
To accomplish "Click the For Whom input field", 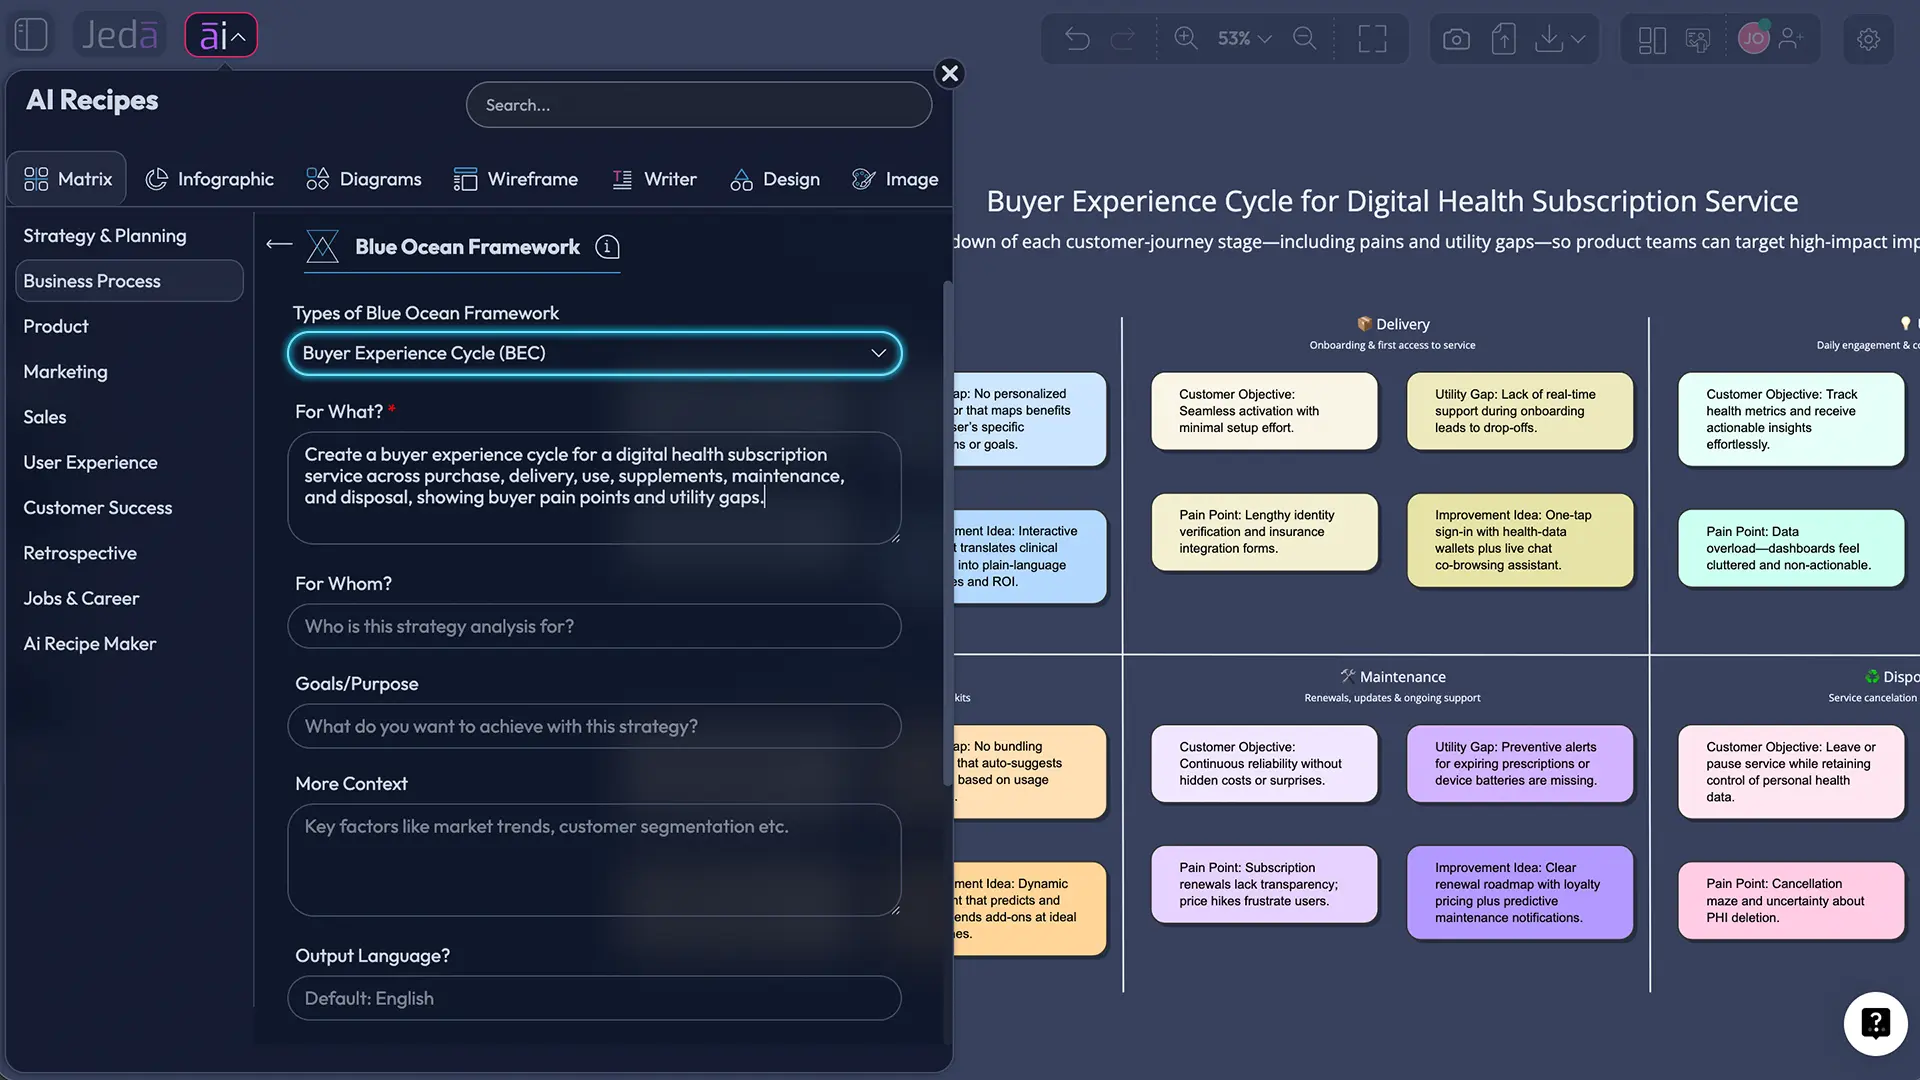I will [x=594, y=626].
